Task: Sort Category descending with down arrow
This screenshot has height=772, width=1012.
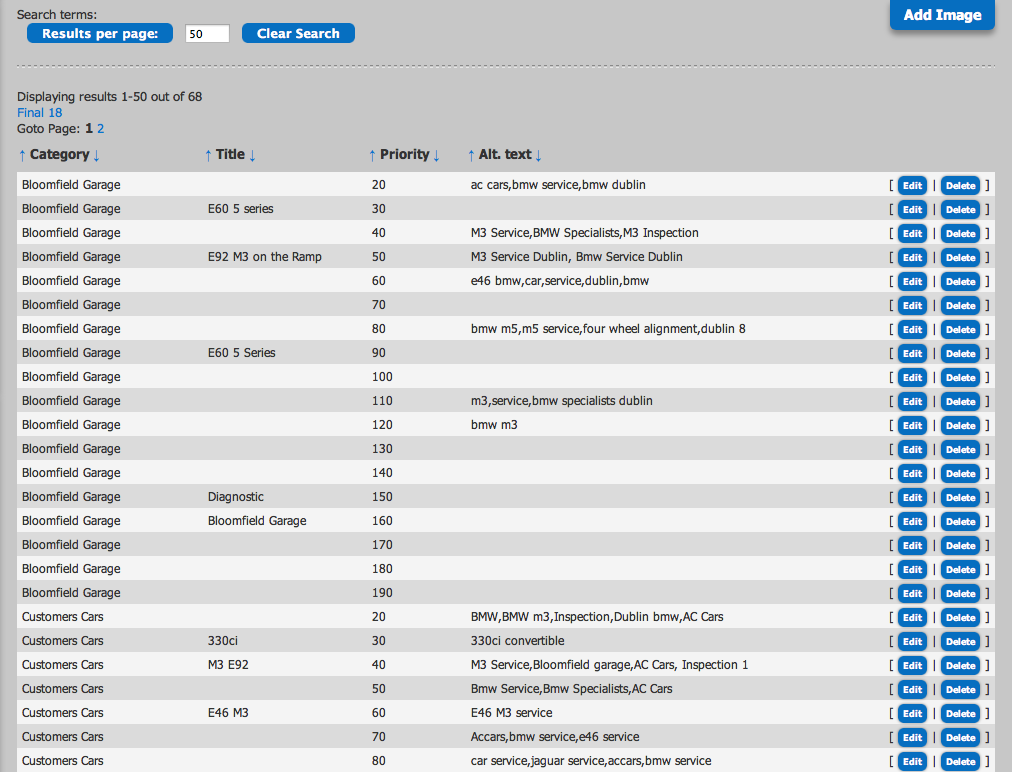Action: coord(96,155)
